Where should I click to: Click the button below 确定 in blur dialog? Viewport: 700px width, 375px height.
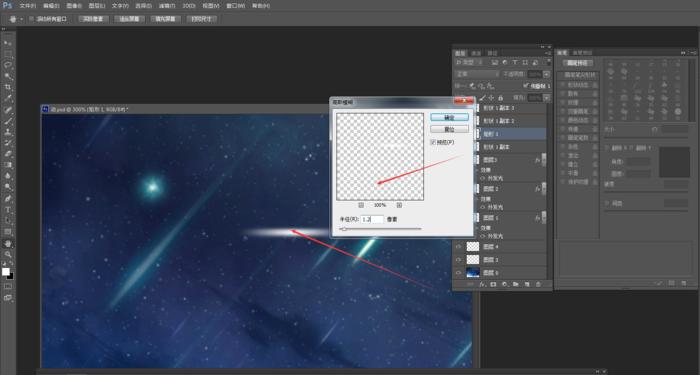[x=450, y=129]
